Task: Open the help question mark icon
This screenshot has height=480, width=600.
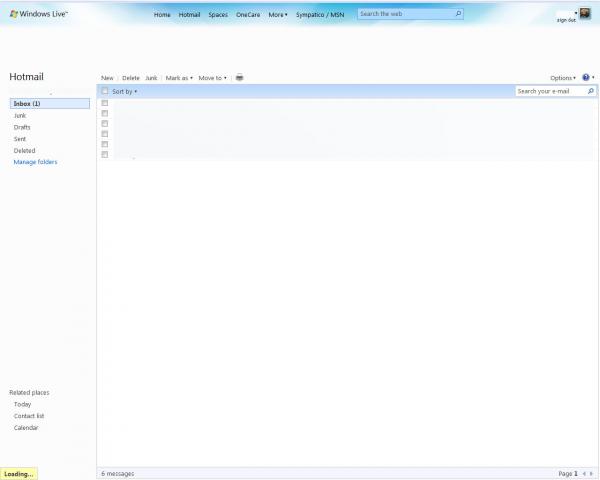Action: pyautogui.click(x=585, y=77)
